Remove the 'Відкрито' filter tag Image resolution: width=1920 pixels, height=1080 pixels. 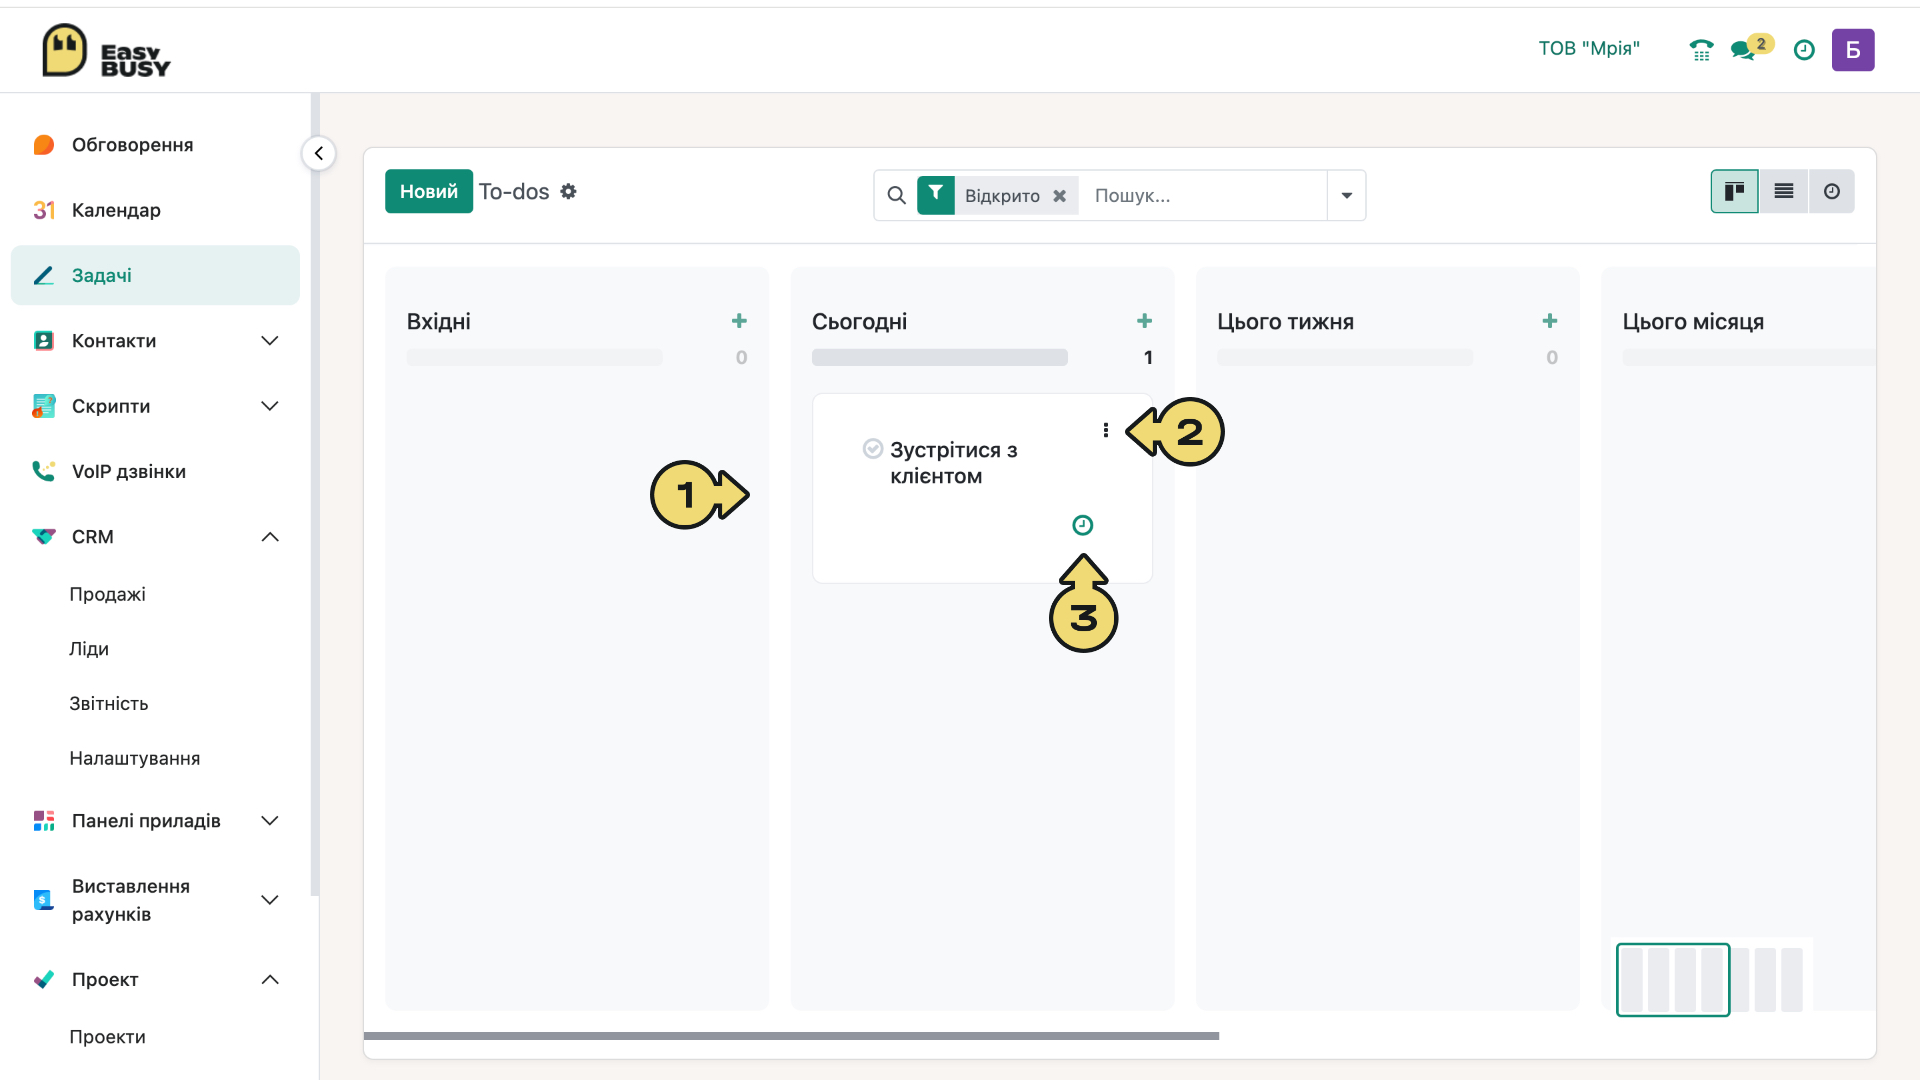click(x=1059, y=196)
